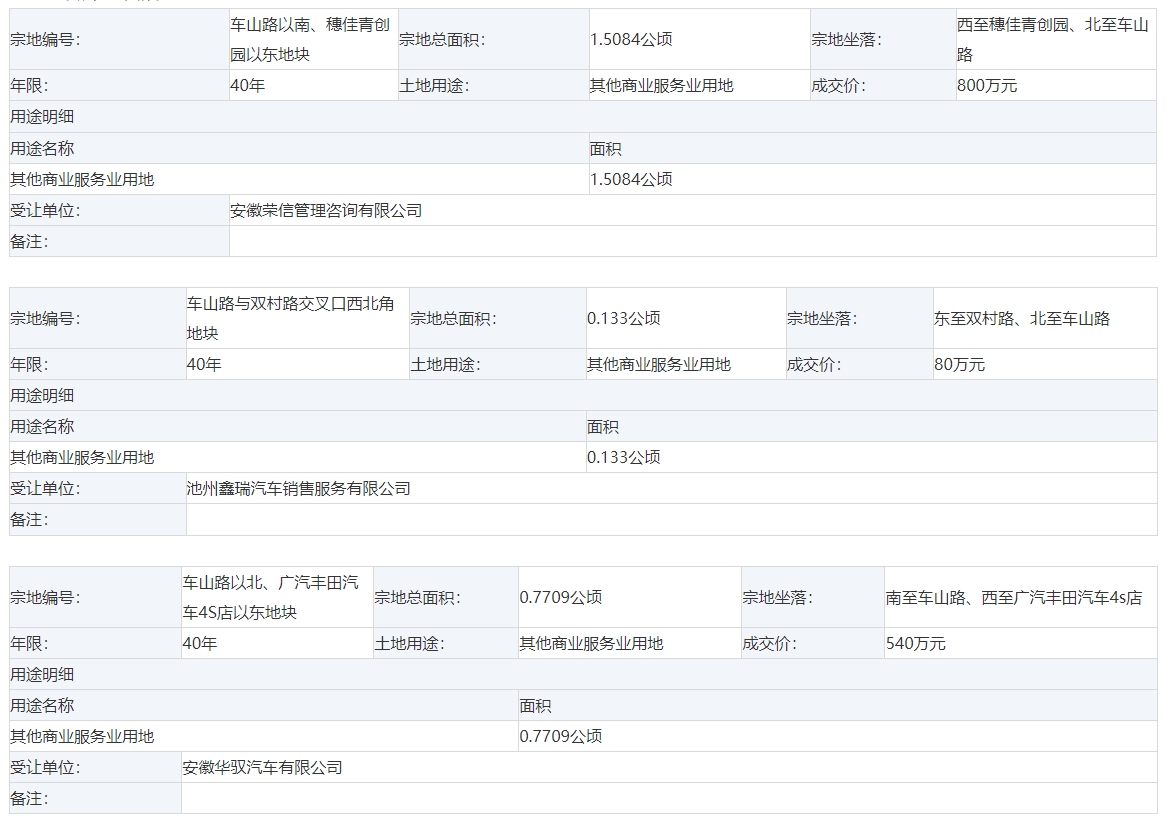Select location text 西至穗佳青创园、北至车山路
This screenshot has height=819, width=1167.
[x=1052, y=39]
